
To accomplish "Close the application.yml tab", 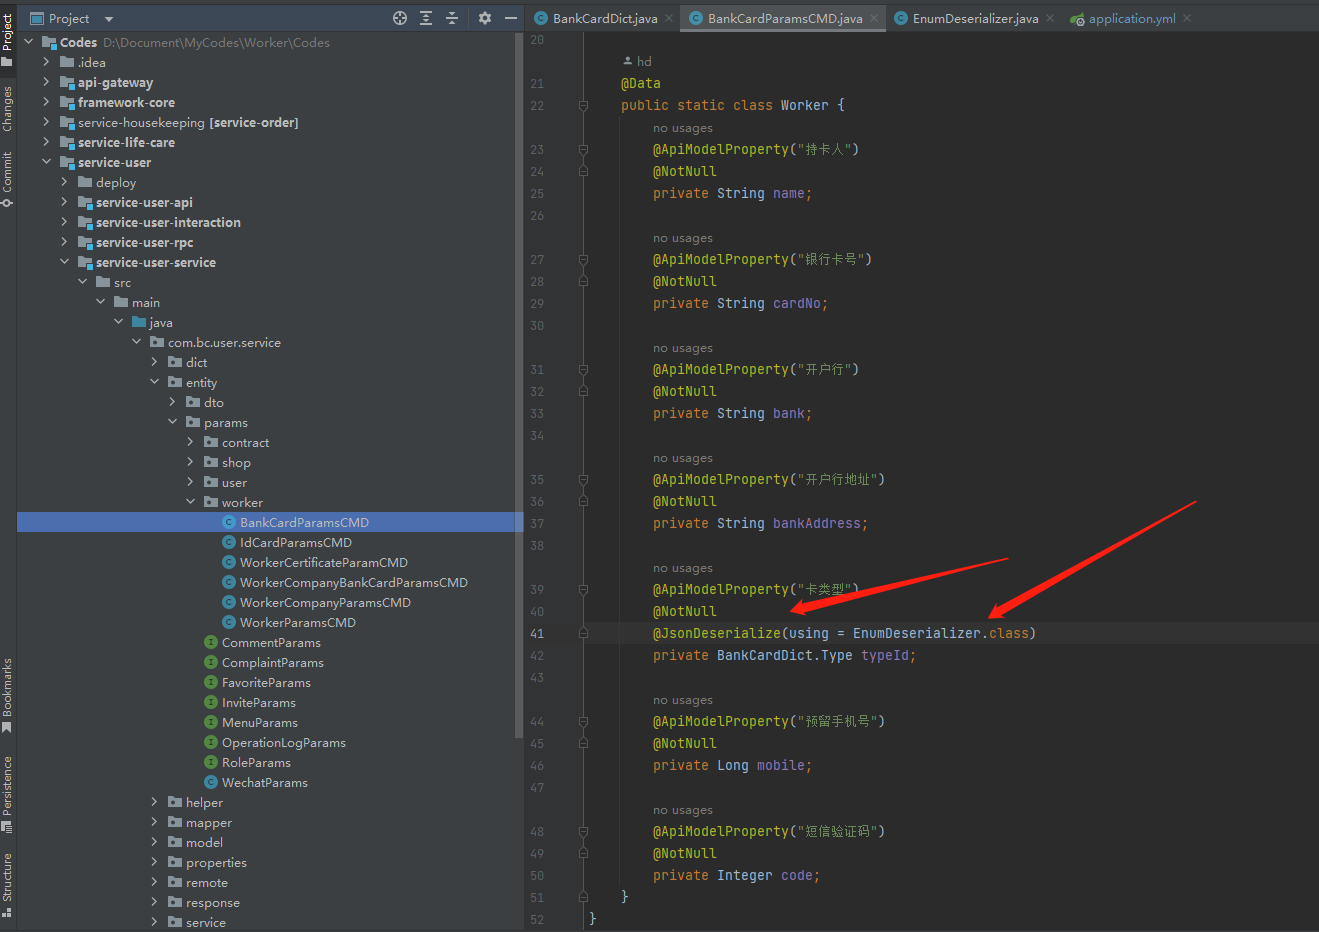I will pos(1187,18).
